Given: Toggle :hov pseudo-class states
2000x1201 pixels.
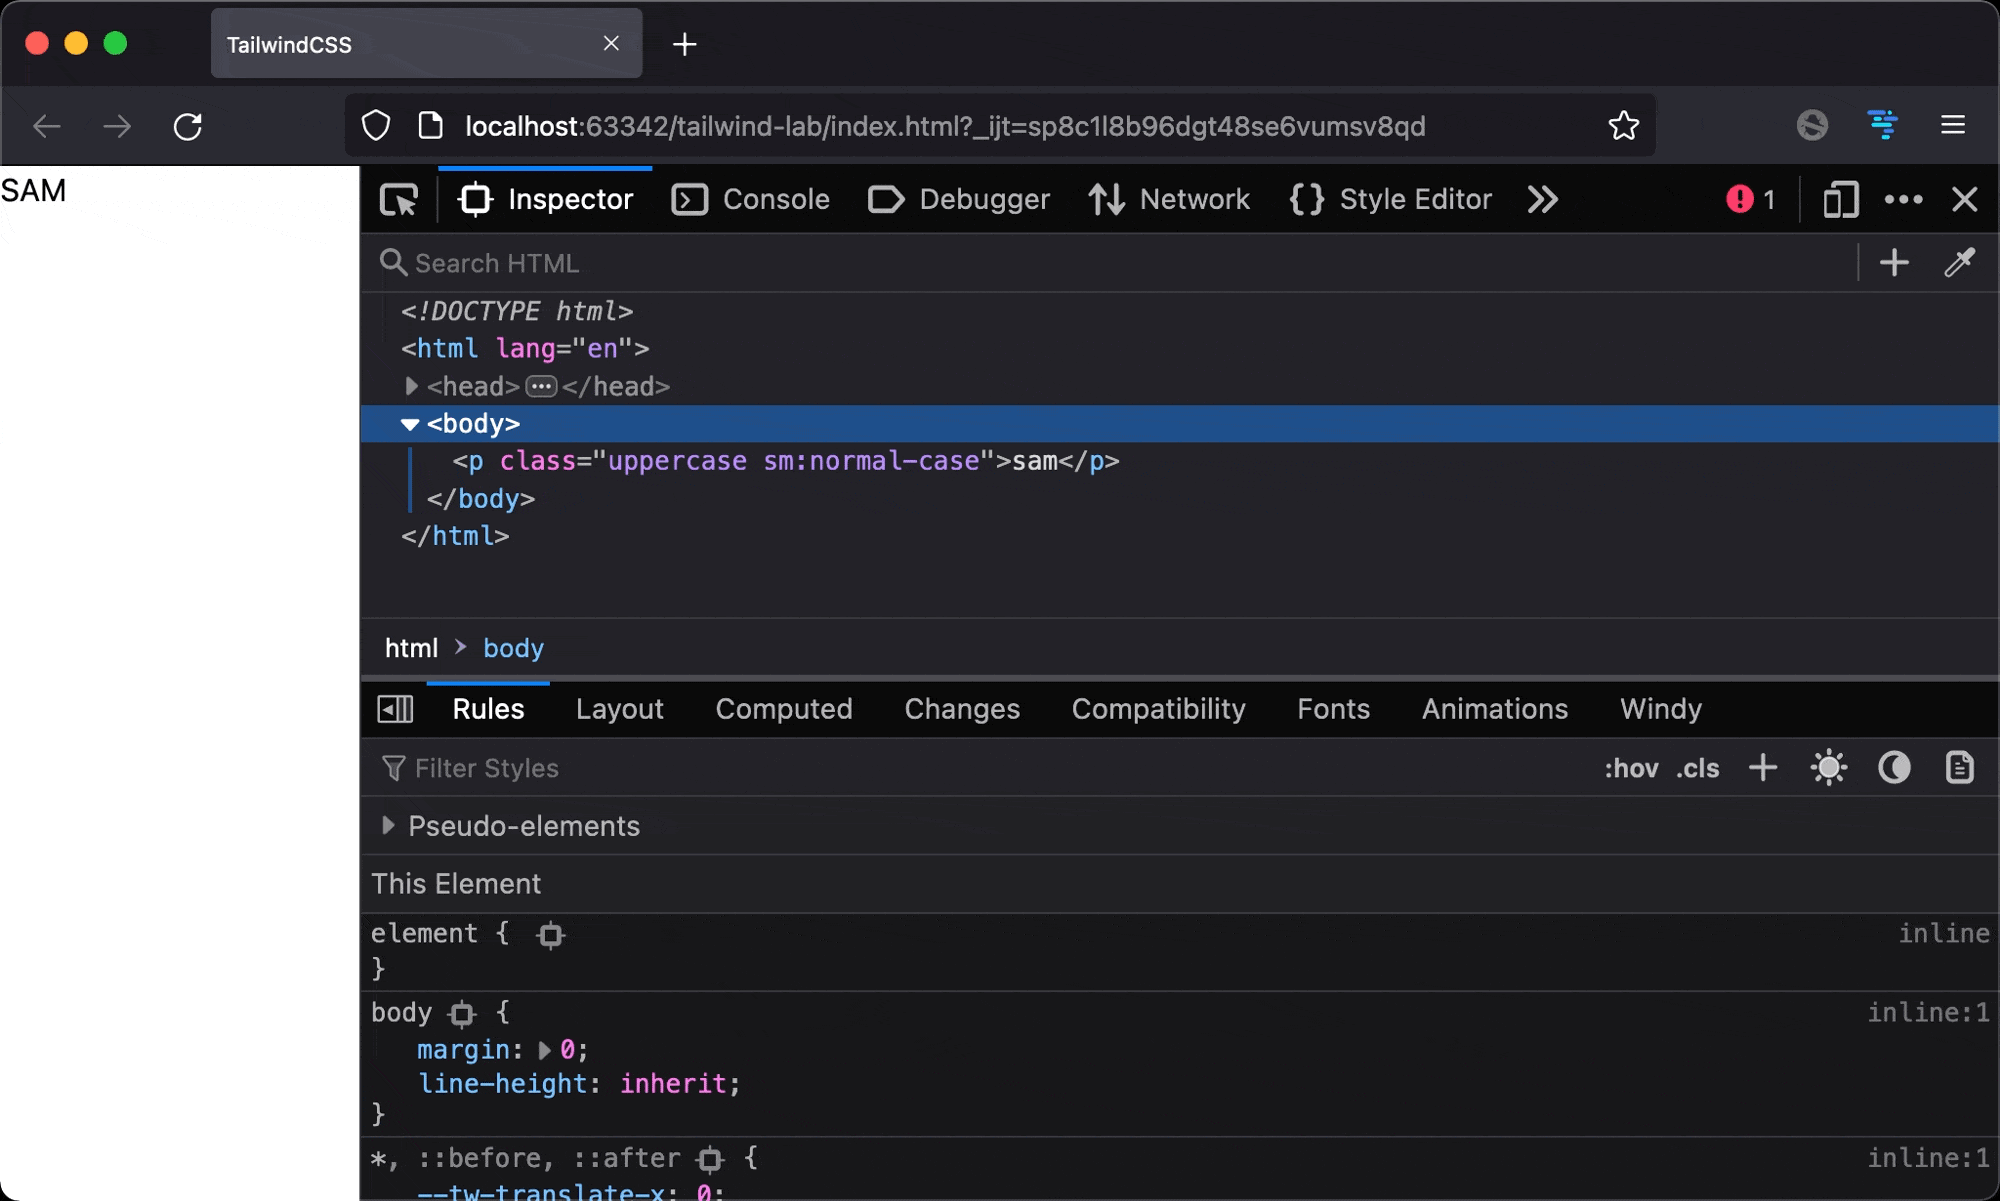Looking at the screenshot, I should (x=1627, y=768).
